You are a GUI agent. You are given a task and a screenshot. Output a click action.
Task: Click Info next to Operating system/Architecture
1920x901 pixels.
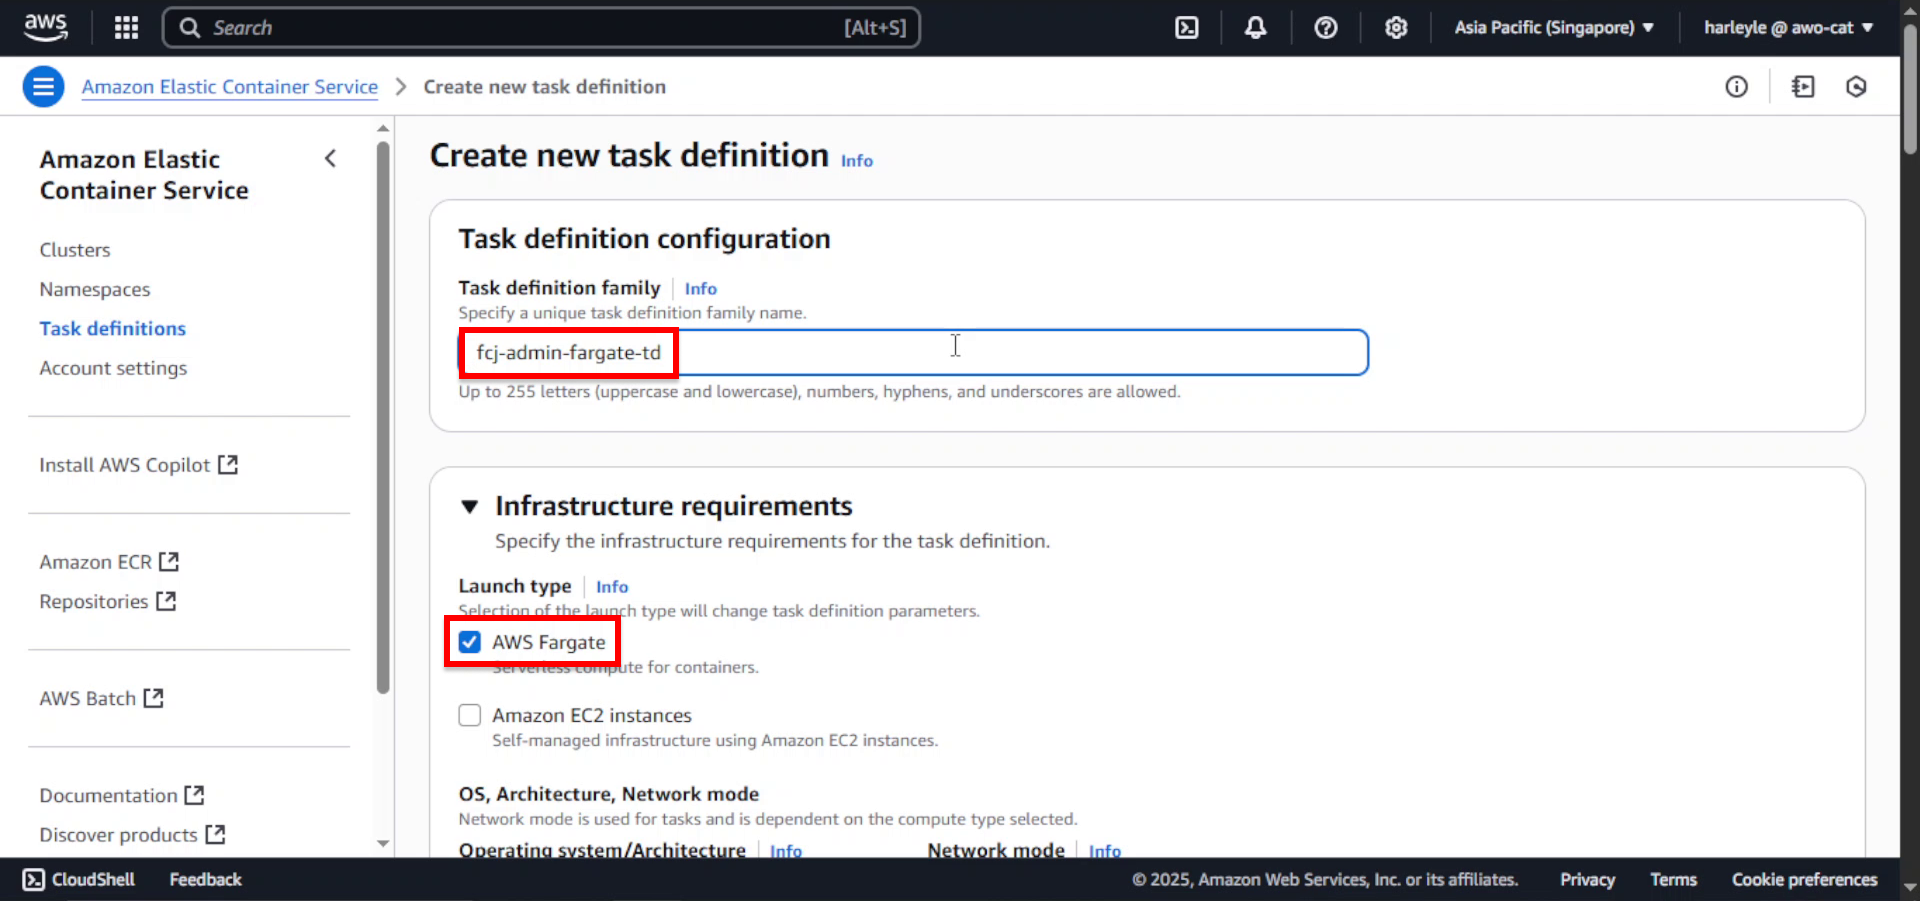(x=786, y=850)
